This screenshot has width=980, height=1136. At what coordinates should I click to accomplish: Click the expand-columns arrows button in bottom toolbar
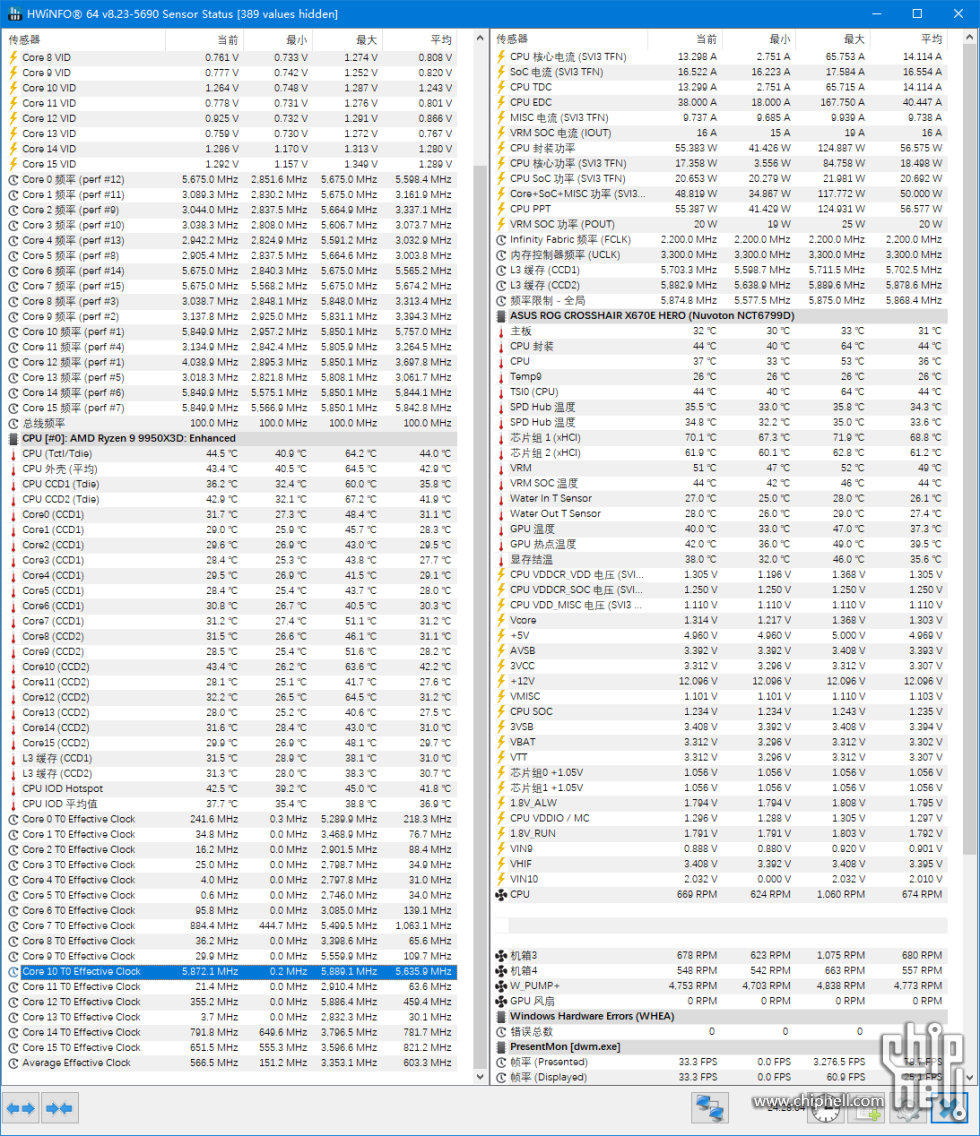pos(20,1108)
